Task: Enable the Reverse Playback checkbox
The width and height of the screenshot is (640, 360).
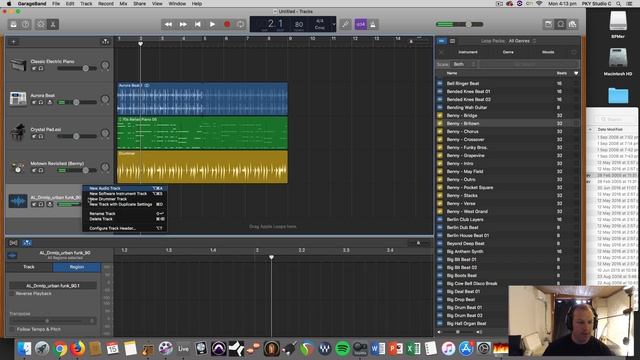Action: pyautogui.click(x=12, y=293)
